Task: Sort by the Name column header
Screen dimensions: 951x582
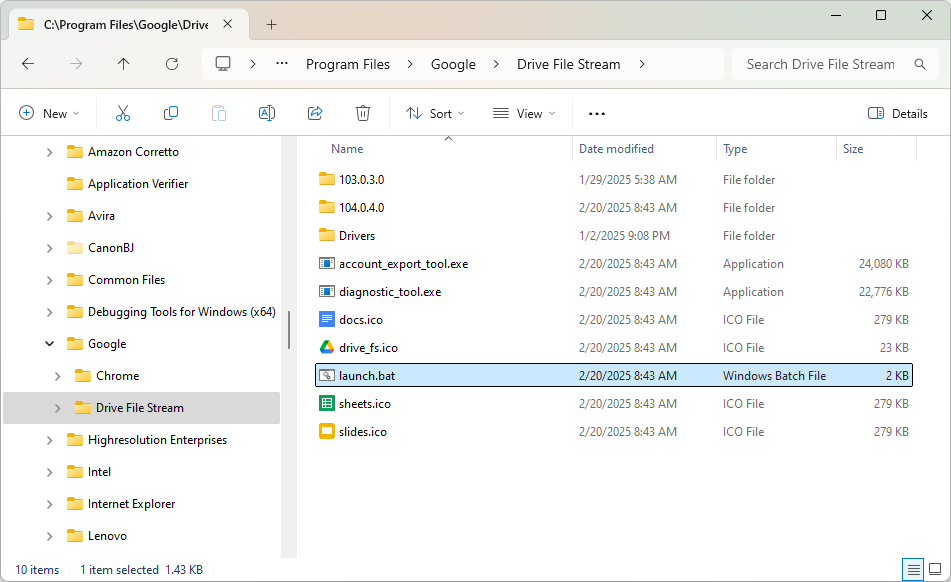Action: (x=347, y=149)
